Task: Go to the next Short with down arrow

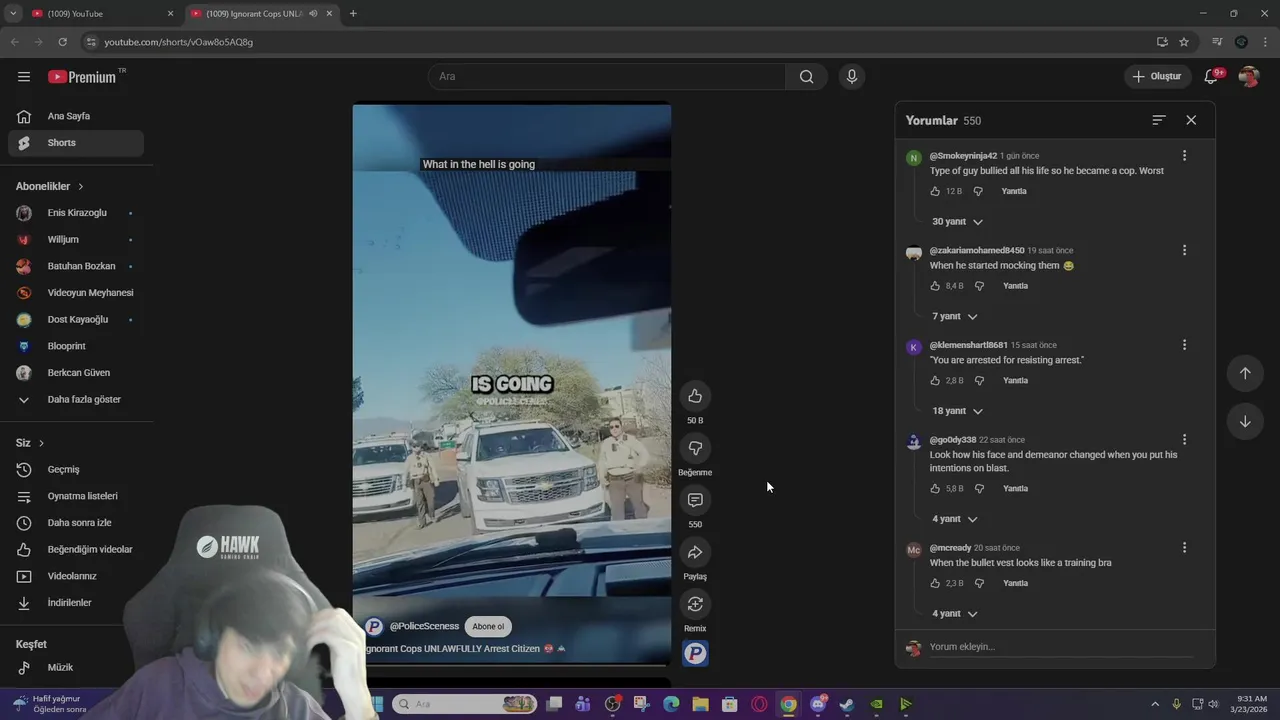Action: coord(1245,421)
